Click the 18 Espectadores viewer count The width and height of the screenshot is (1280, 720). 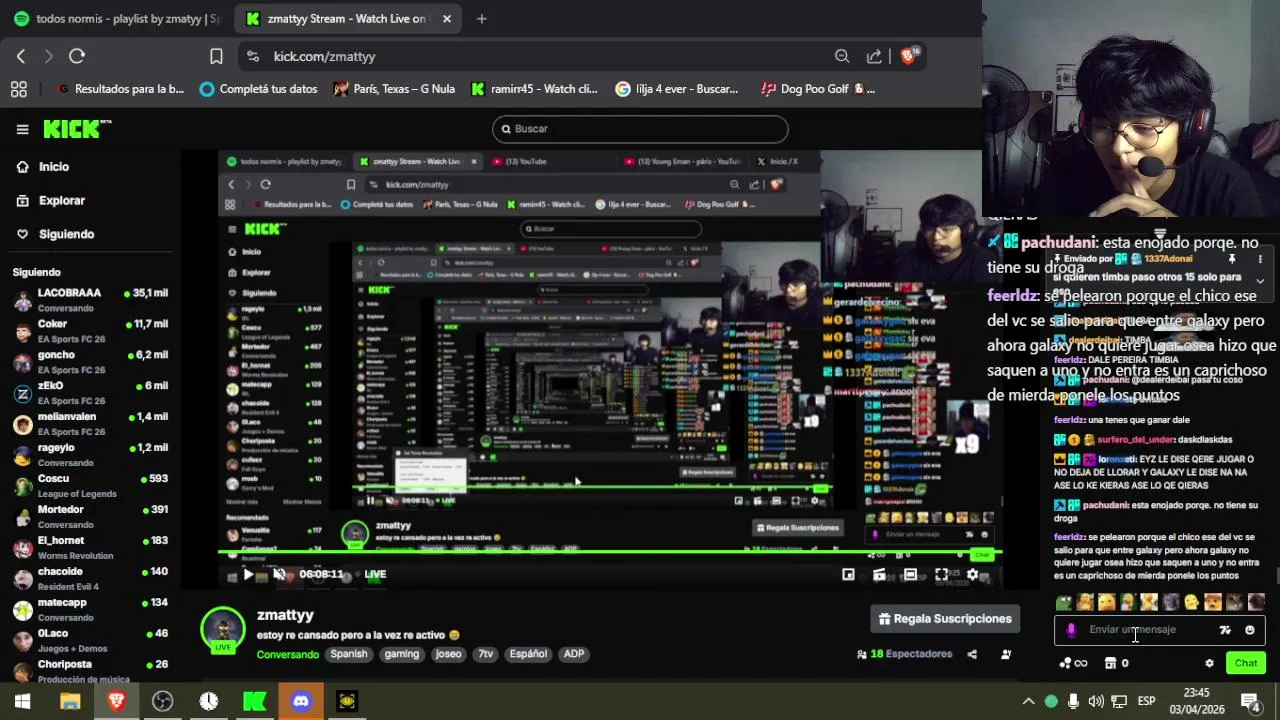click(x=905, y=654)
